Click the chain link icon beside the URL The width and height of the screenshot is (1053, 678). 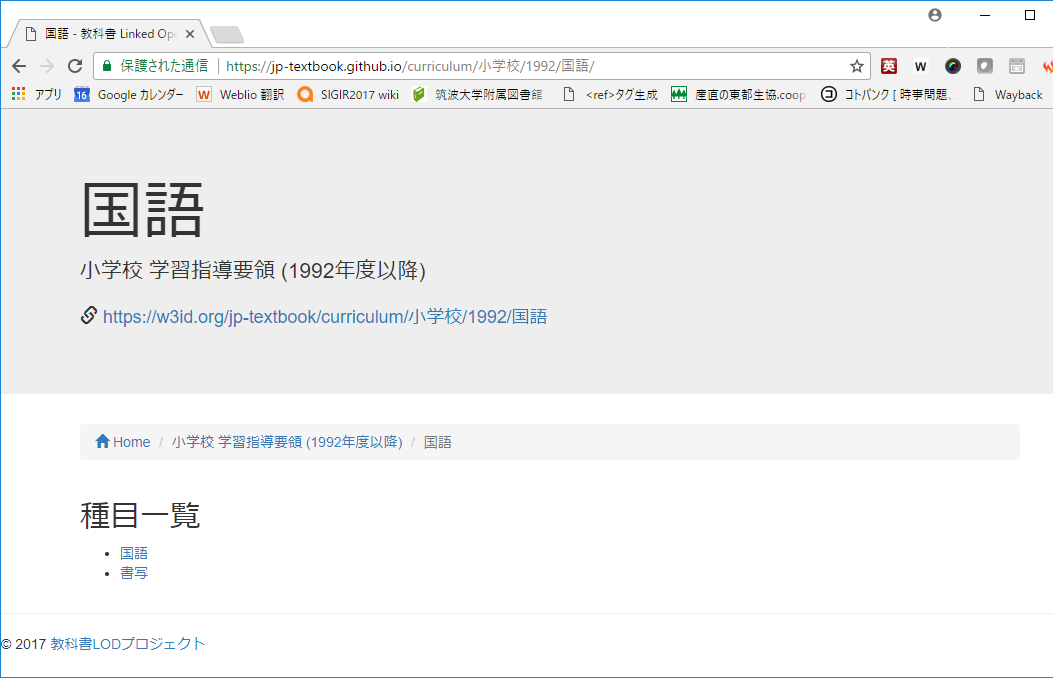(x=87, y=315)
